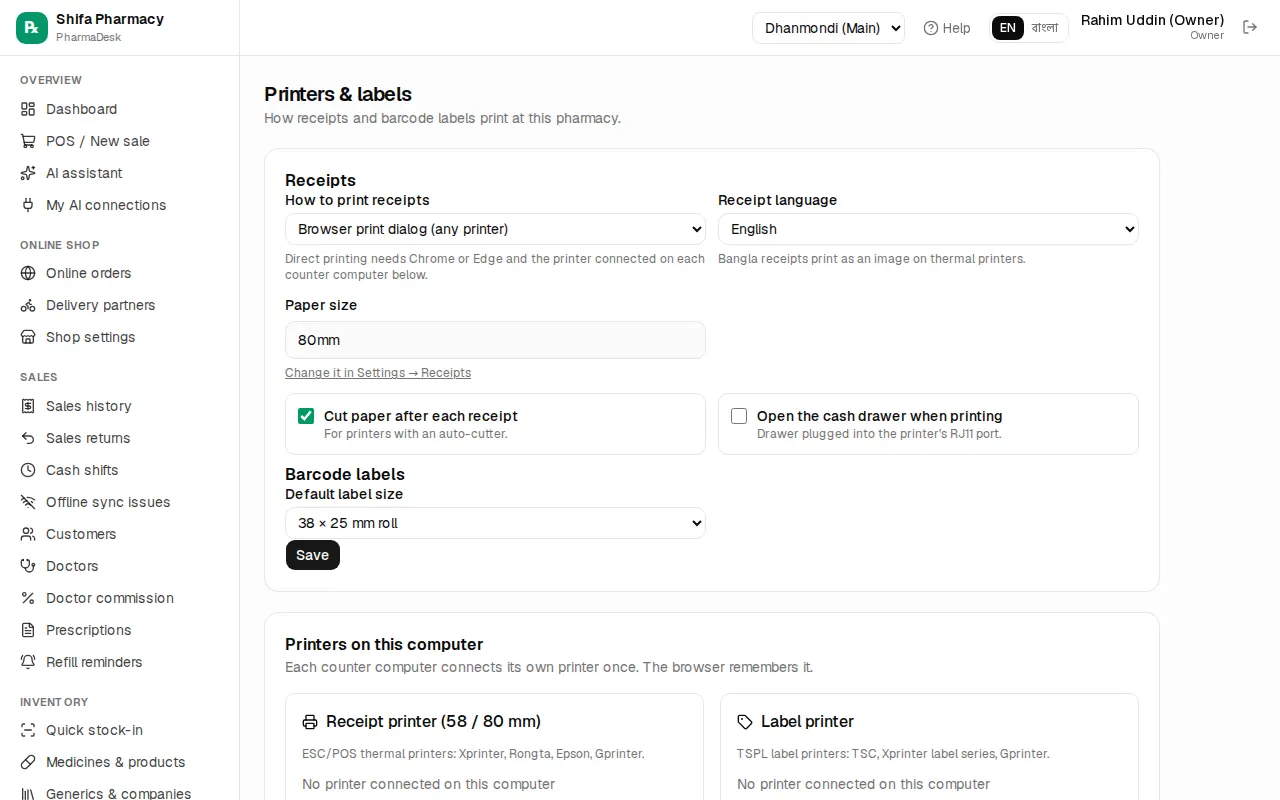
Task: Click the Dashboard grid icon
Action: pos(28,109)
